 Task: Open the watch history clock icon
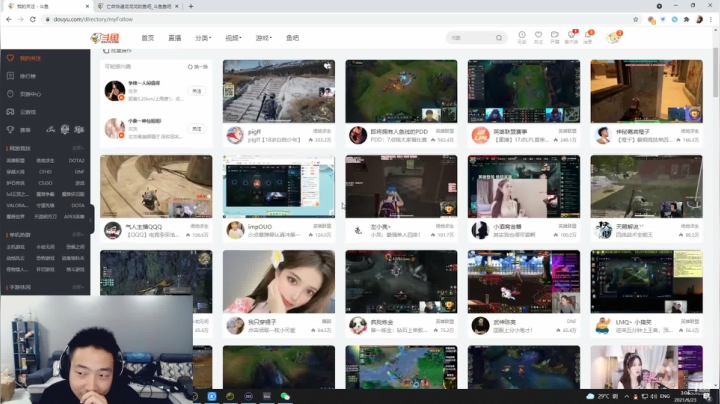coord(522,35)
